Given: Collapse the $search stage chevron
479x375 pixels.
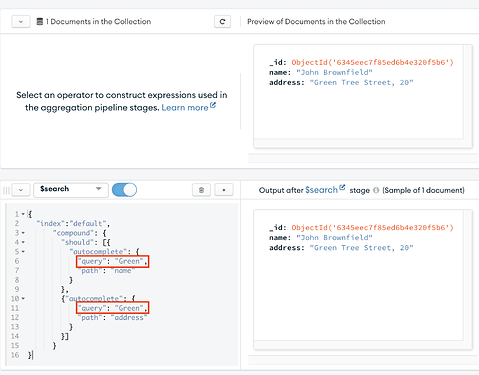Looking at the screenshot, I should coord(21,190).
